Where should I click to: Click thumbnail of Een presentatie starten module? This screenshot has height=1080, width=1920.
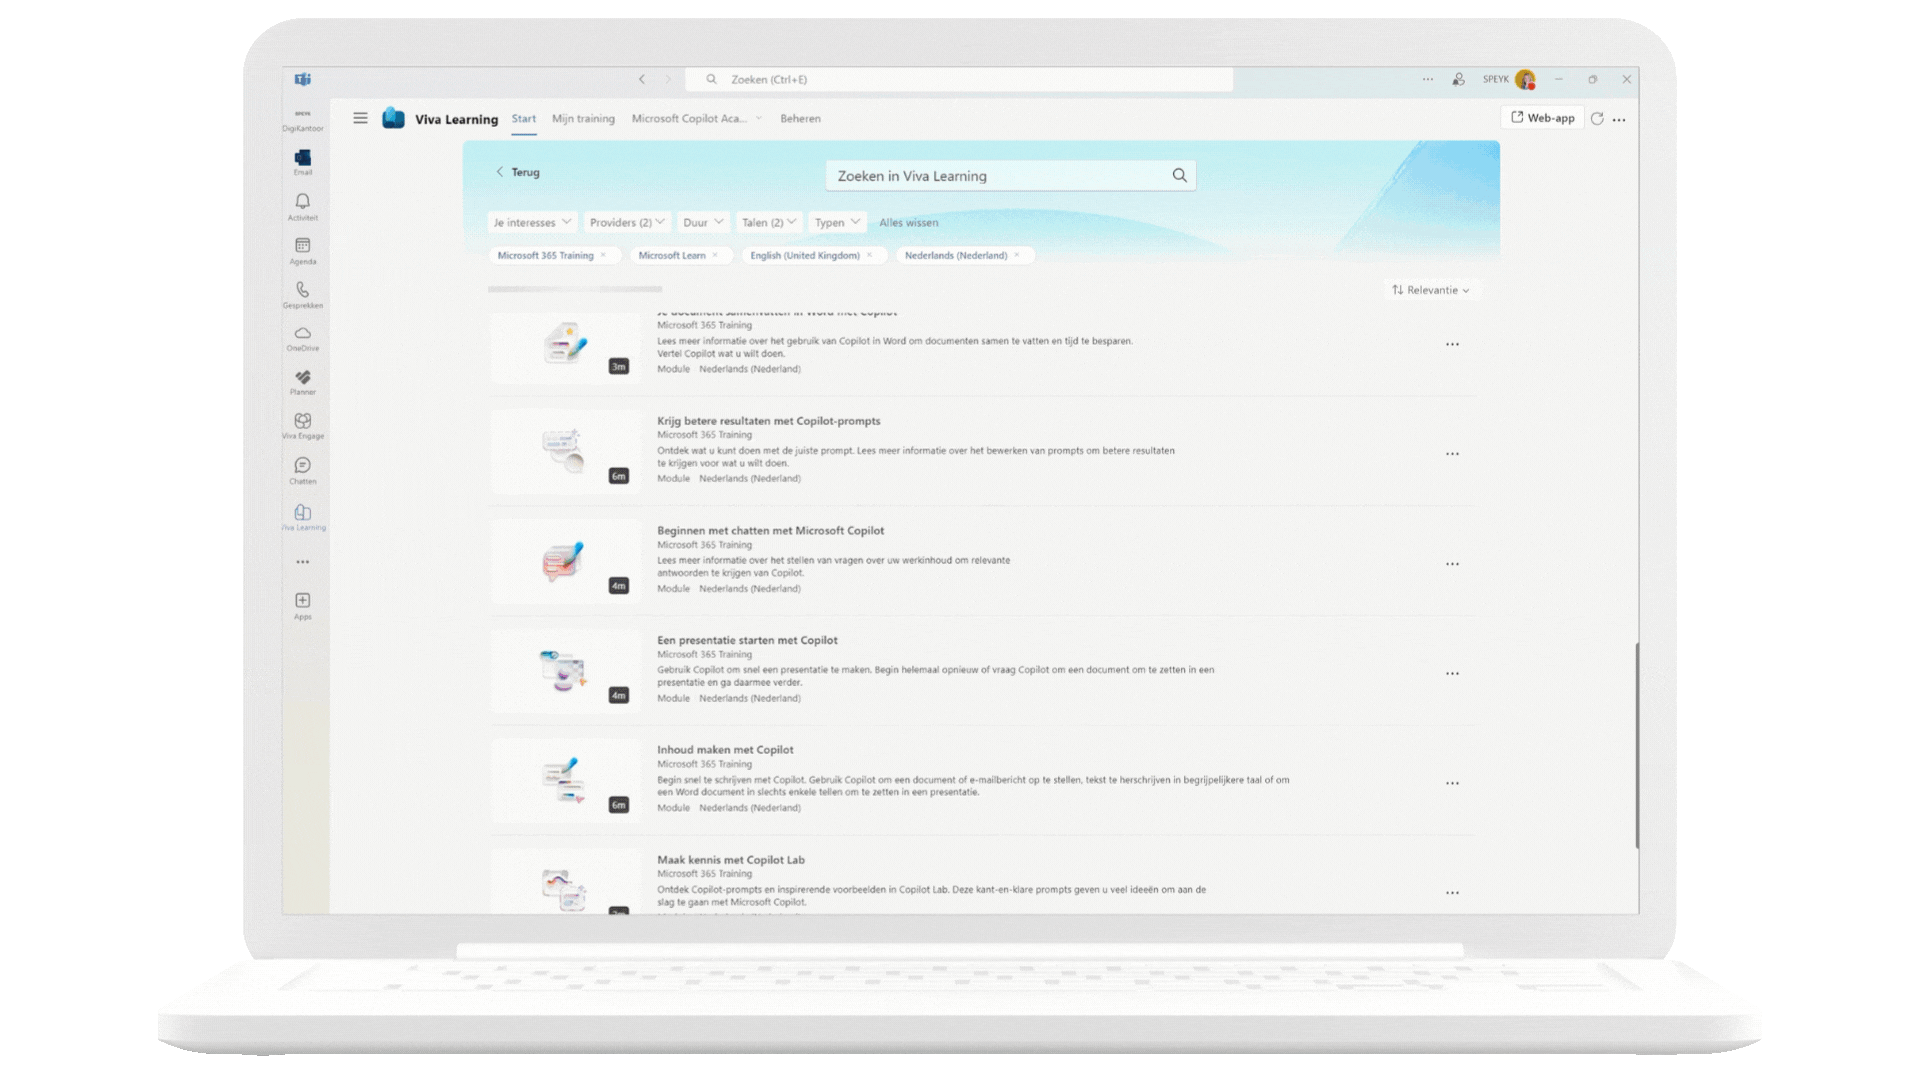click(565, 671)
